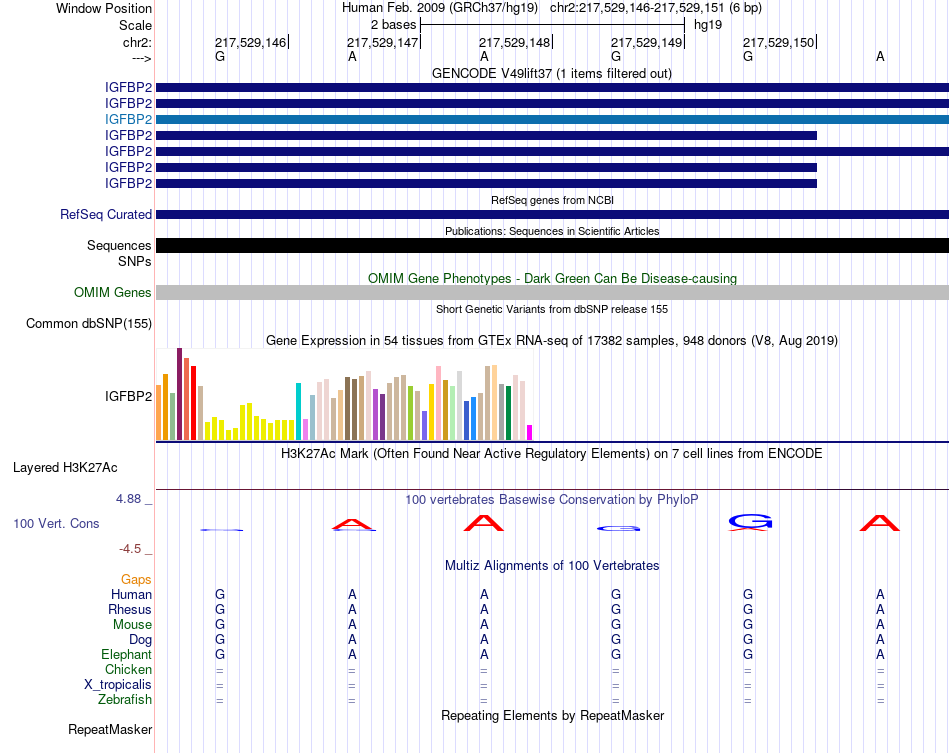Click the chr2: ruler label
The width and height of the screenshot is (950, 753).
click(x=137, y=42)
